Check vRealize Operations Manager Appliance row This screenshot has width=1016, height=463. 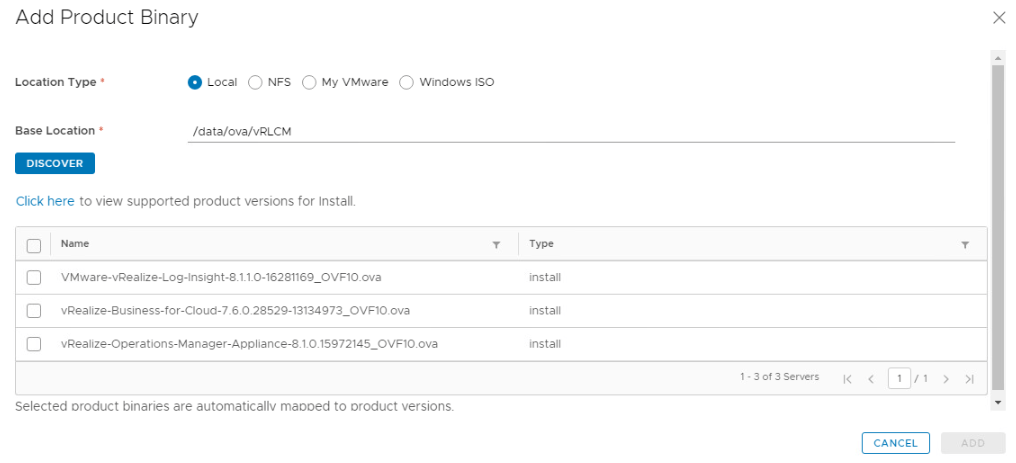[x=34, y=344]
